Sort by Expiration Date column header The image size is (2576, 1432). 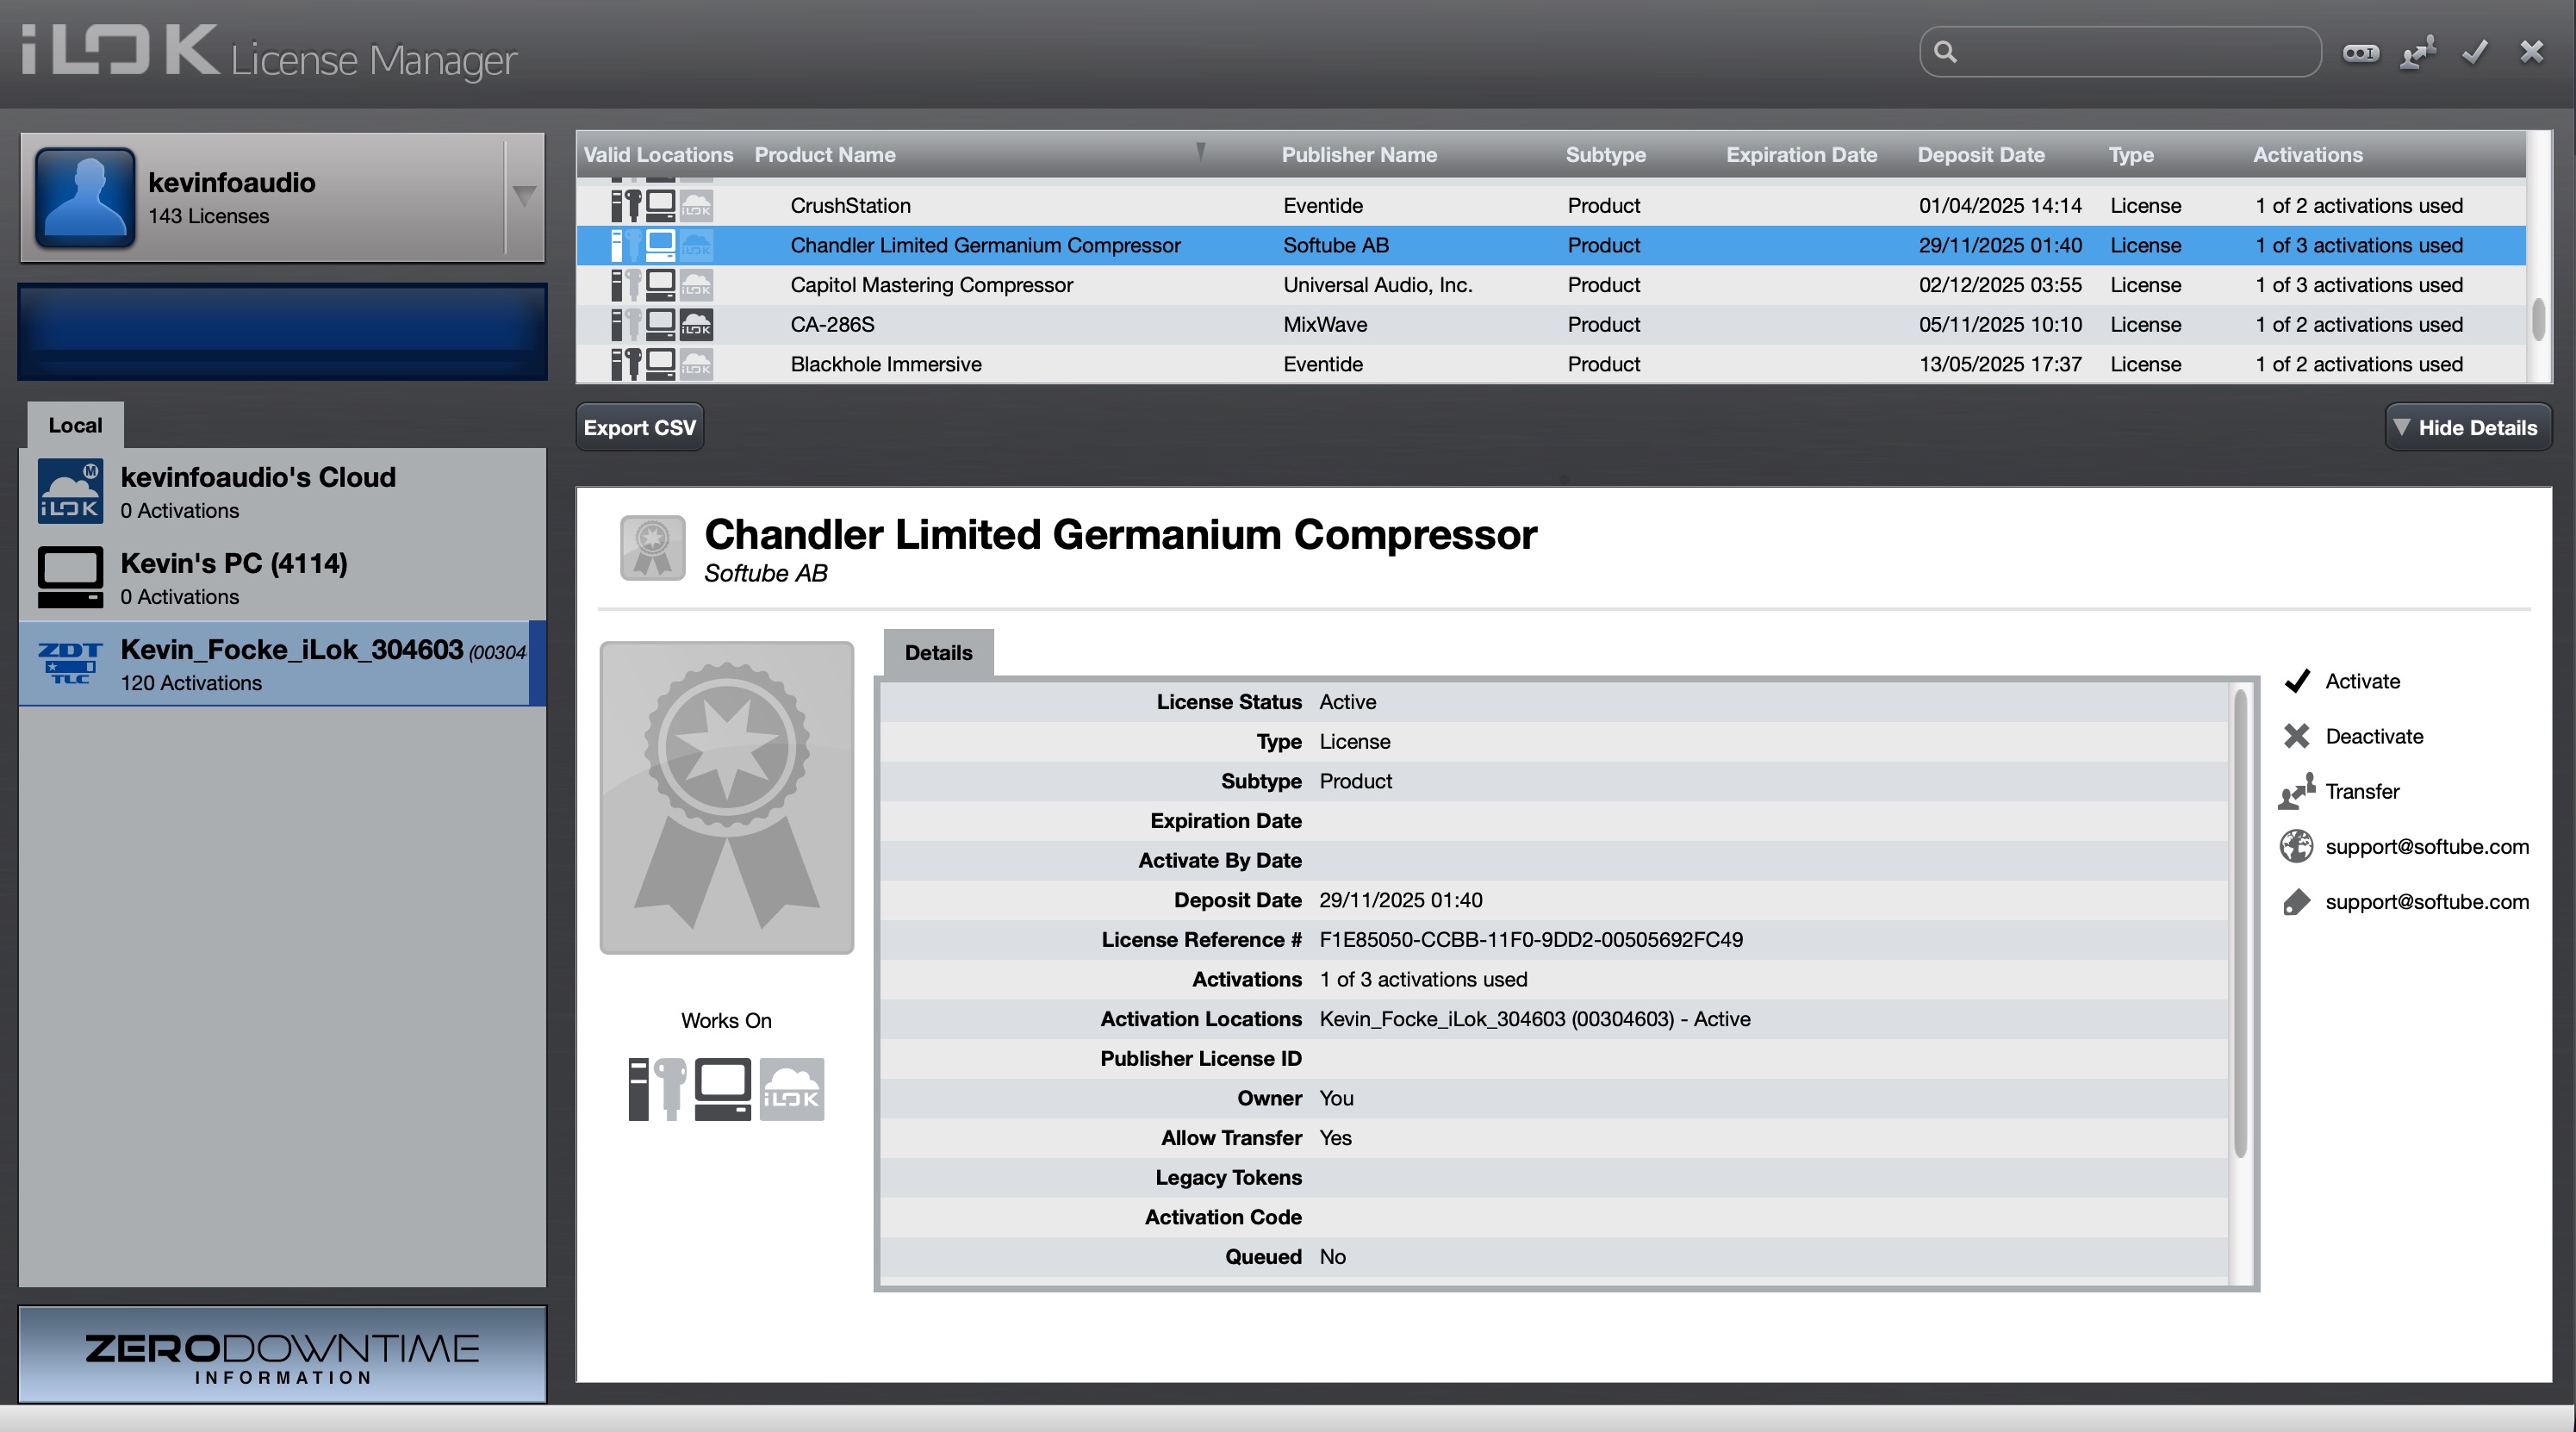(x=1801, y=155)
